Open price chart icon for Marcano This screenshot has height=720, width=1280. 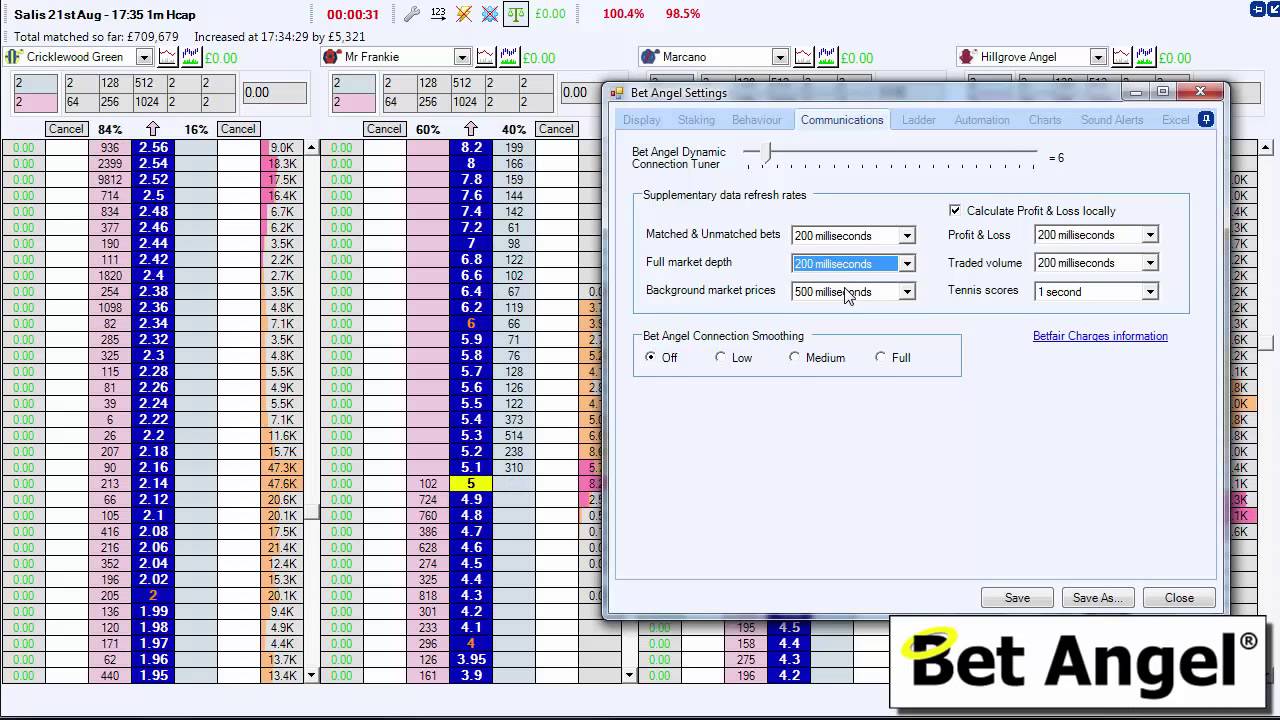coord(803,57)
